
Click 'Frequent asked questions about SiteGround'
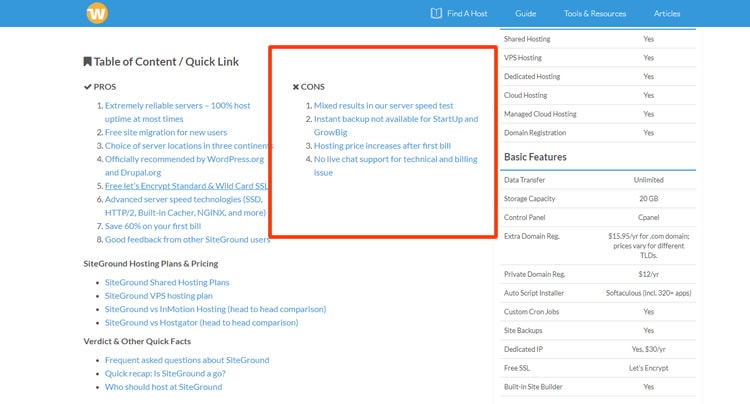click(187, 360)
